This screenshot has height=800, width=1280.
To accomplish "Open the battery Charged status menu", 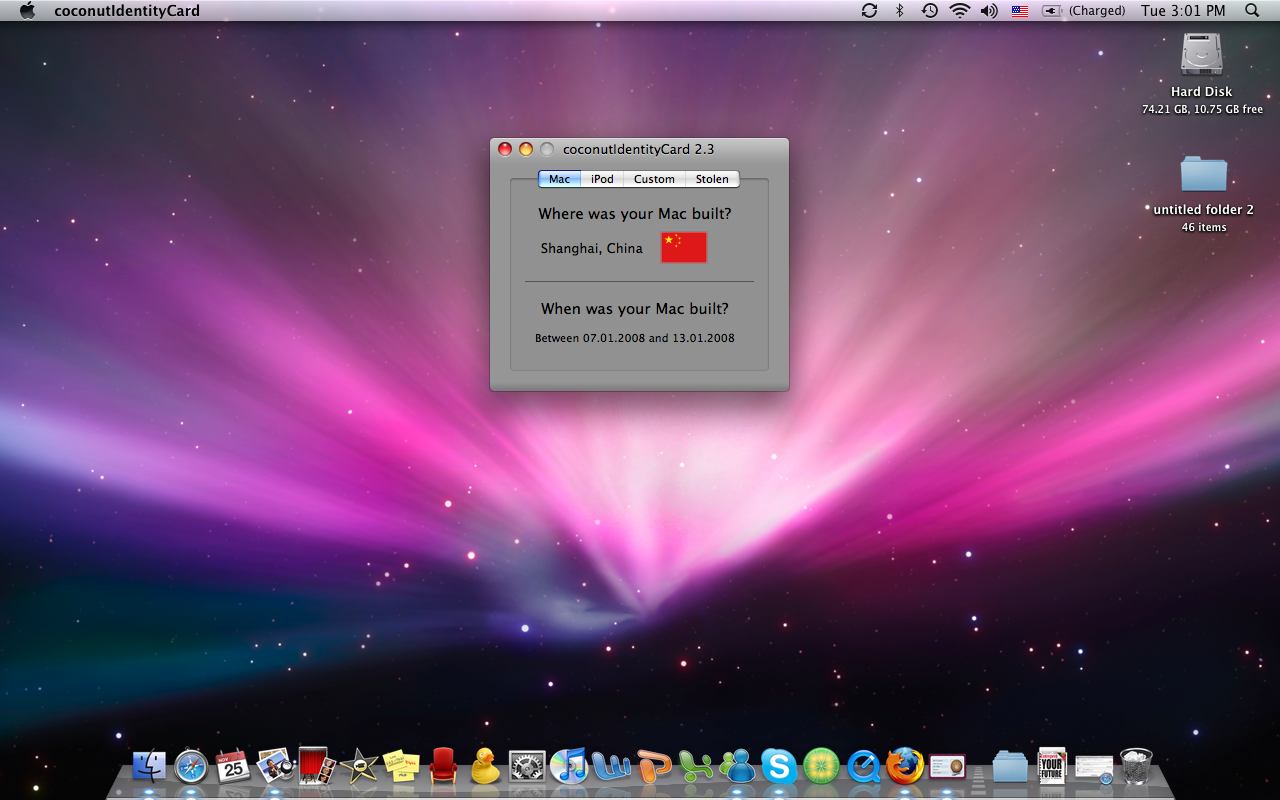I will pyautogui.click(x=1083, y=11).
